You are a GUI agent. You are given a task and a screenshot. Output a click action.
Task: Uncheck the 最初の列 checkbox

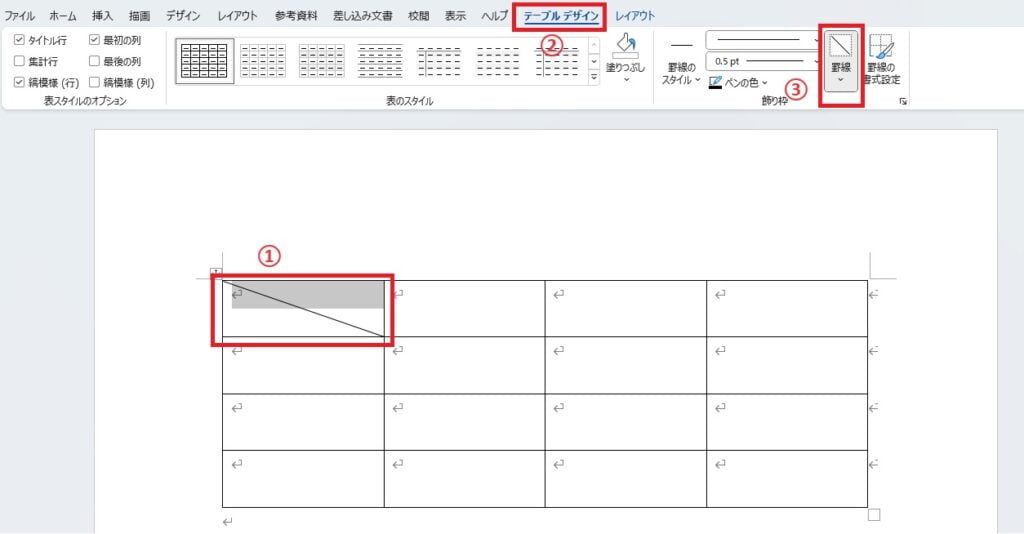pyautogui.click(x=94, y=40)
